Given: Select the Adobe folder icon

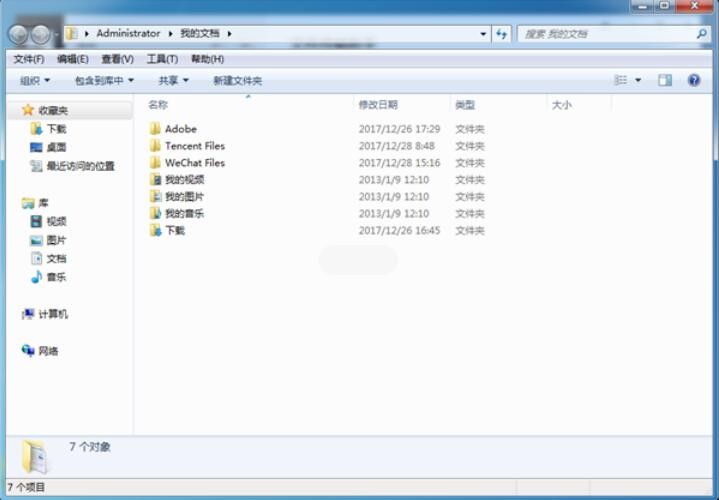Looking at the screenshot, I should (x=155, y=129).
